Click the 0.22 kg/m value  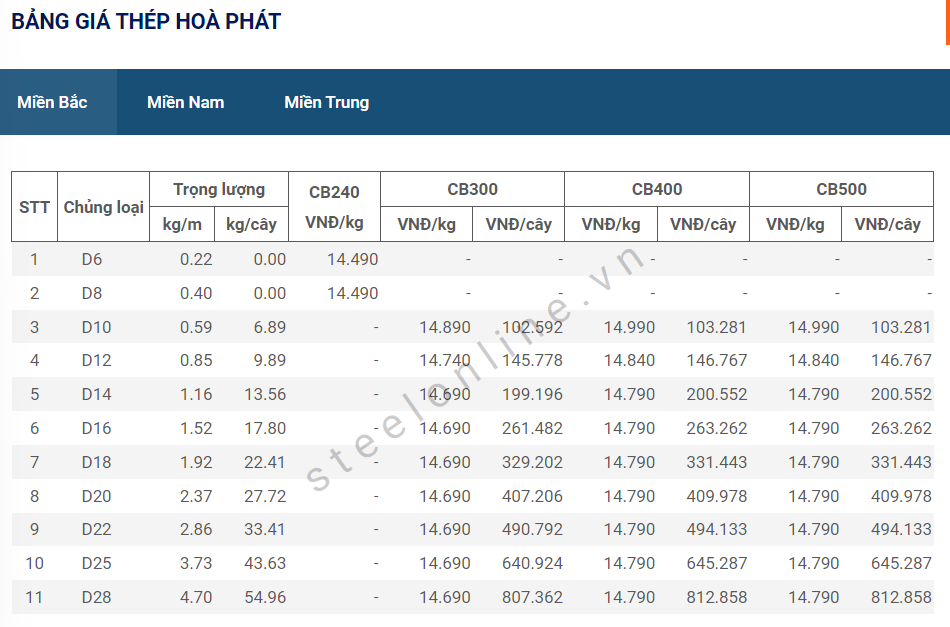pyautogui.click(x=196, y=259)
